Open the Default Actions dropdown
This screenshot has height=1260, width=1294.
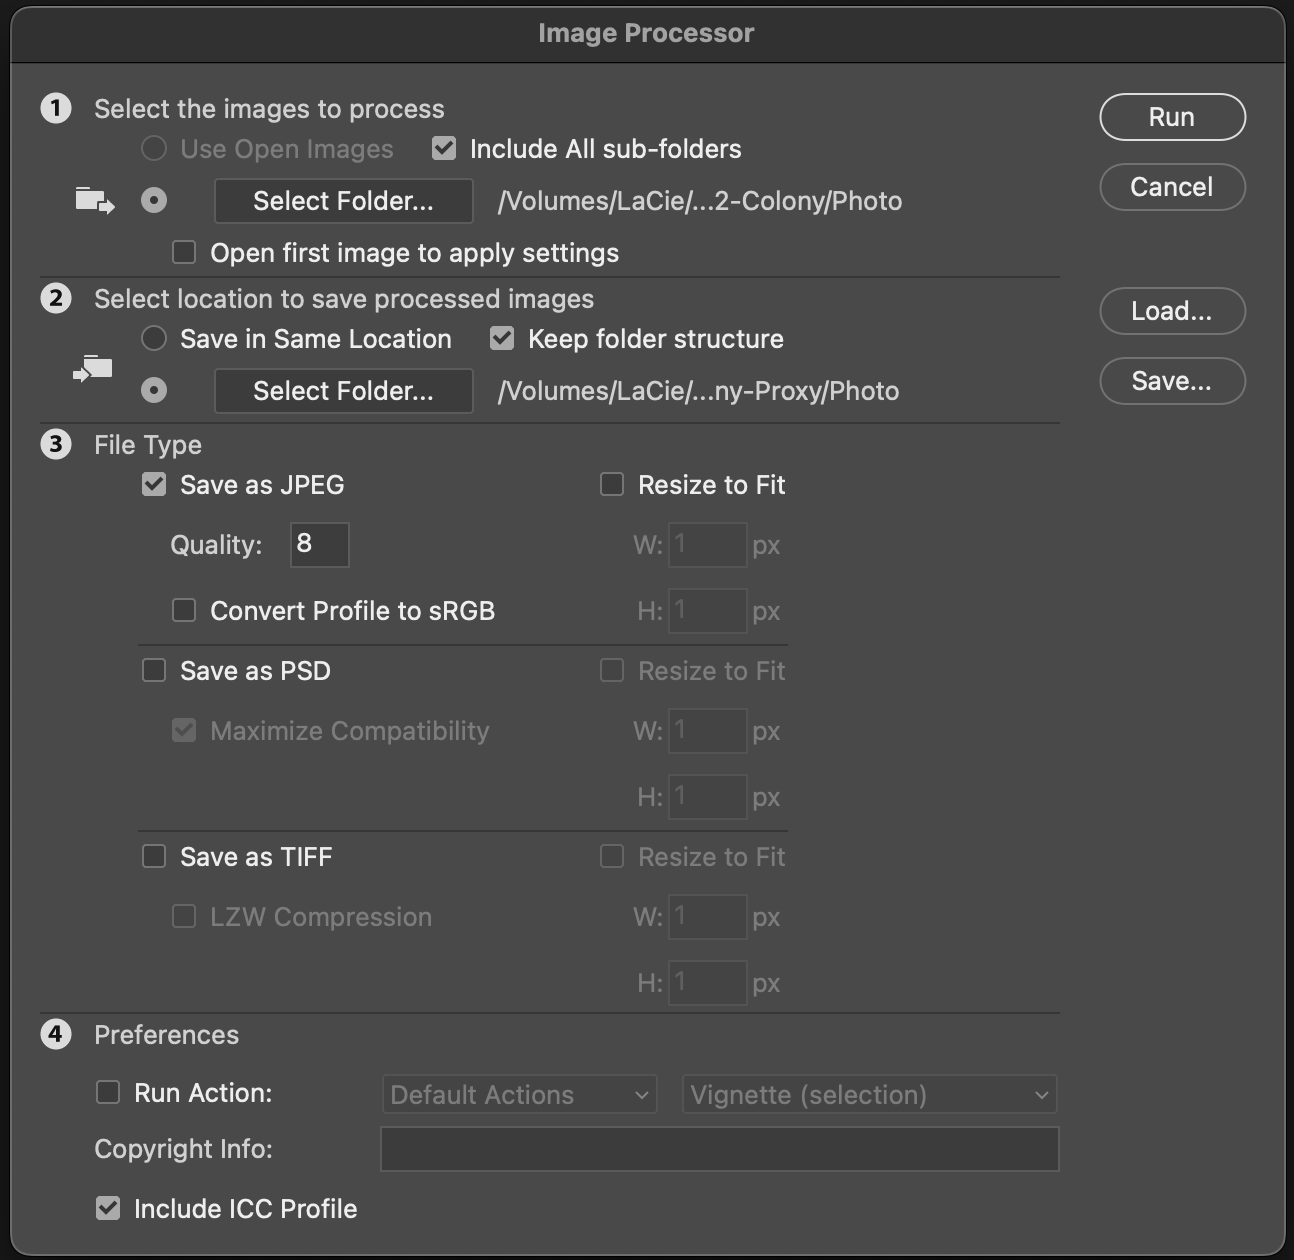(518, 1094)
